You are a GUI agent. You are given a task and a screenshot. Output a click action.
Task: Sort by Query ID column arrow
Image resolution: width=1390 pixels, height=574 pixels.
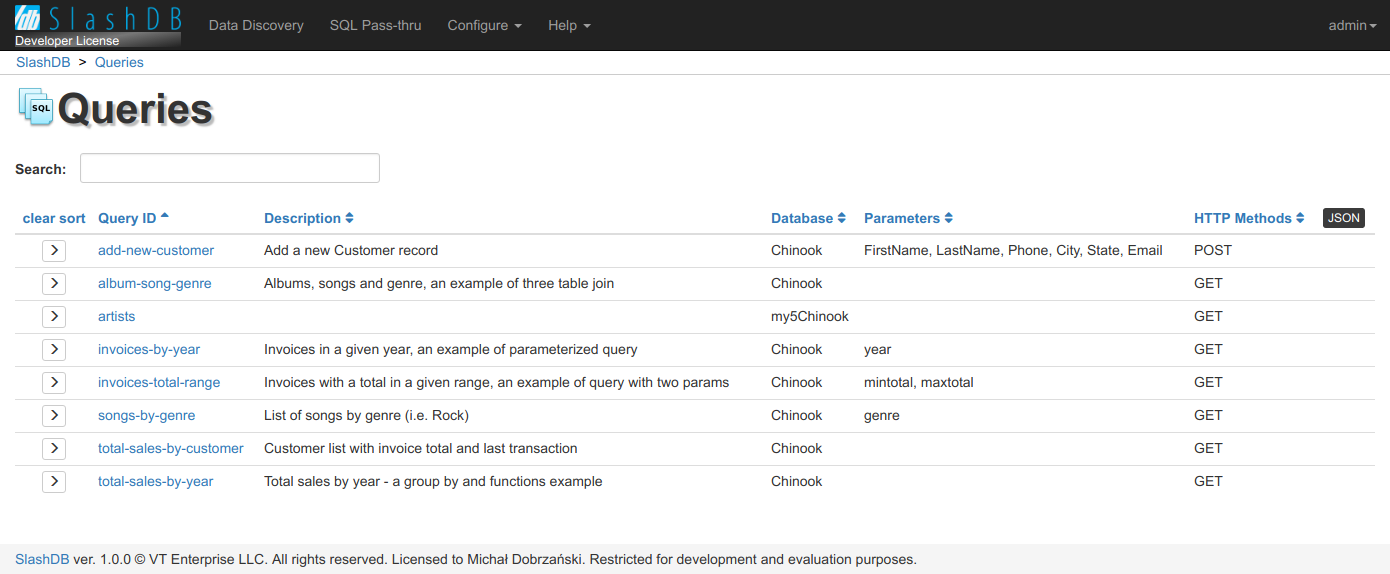coord(165,217)
